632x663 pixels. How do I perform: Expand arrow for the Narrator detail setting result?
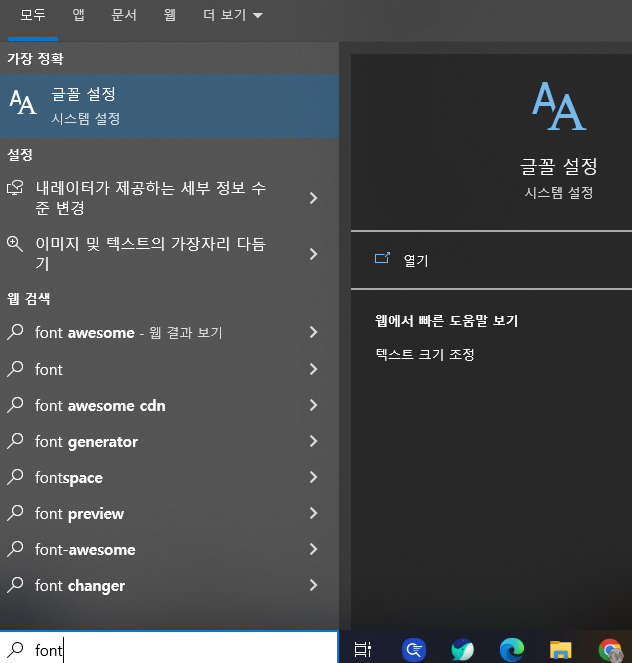tap(313, 198)
